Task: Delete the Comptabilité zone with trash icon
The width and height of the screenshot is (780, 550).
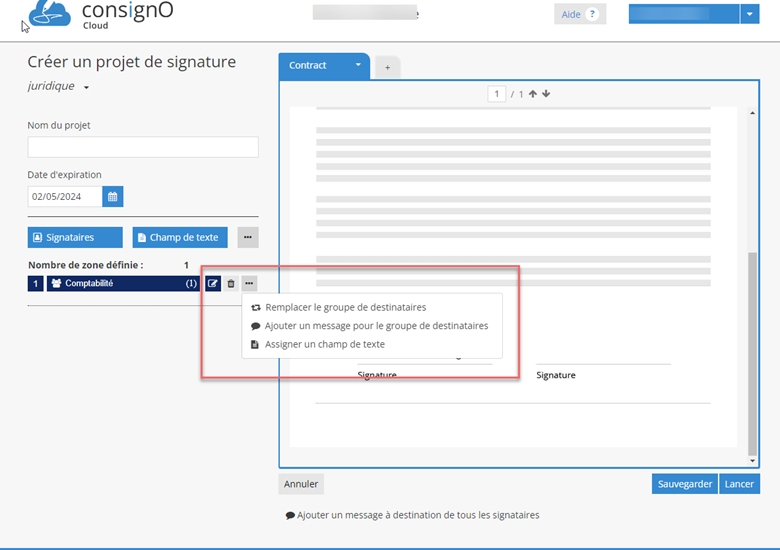Action: [231, 284]
